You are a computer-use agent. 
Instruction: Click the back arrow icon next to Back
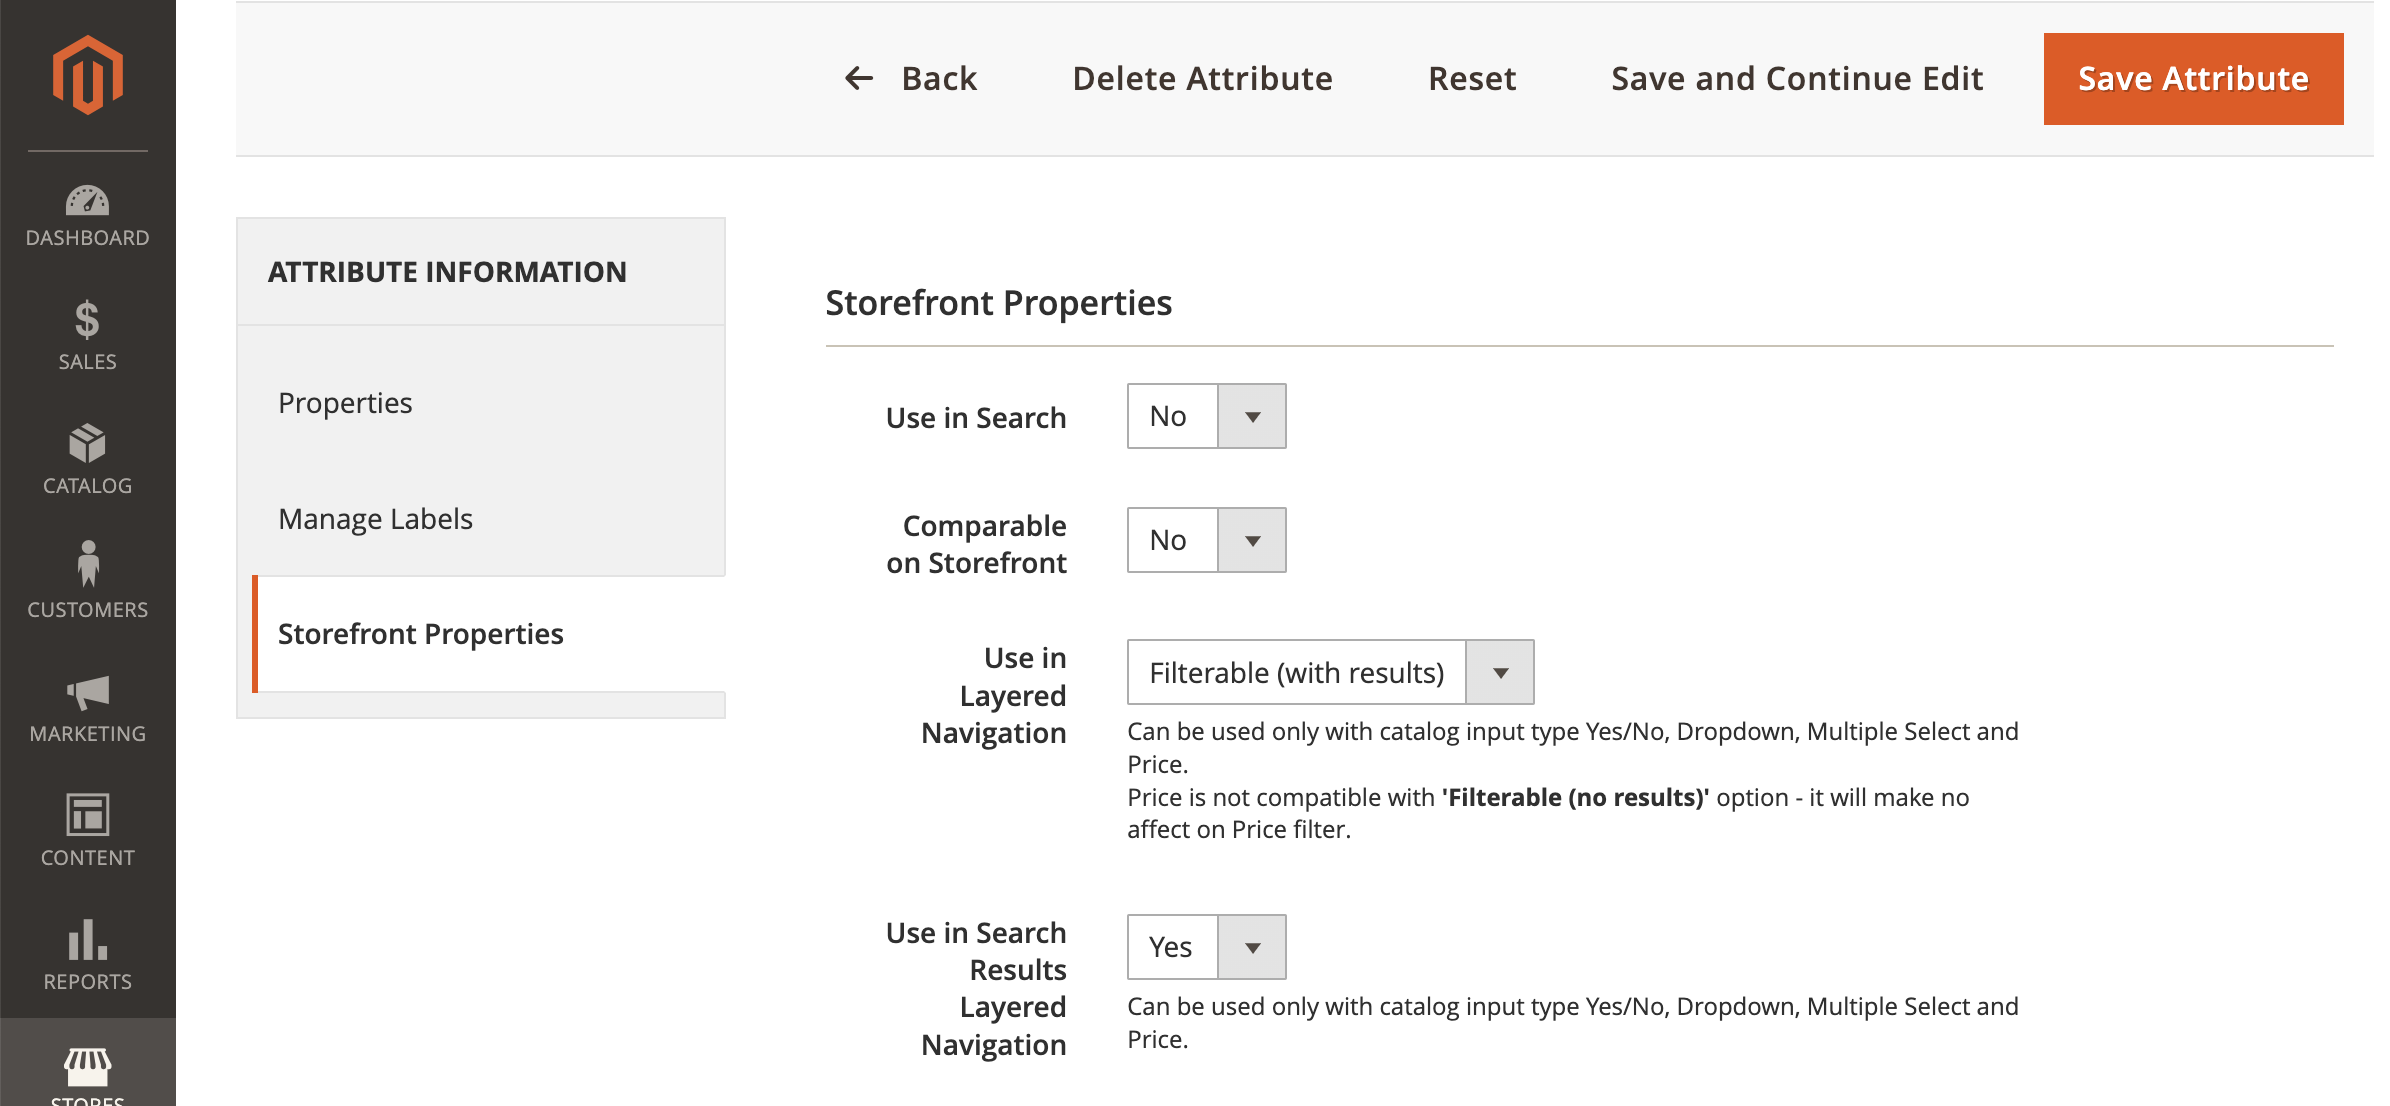click(x=858, y=78)
